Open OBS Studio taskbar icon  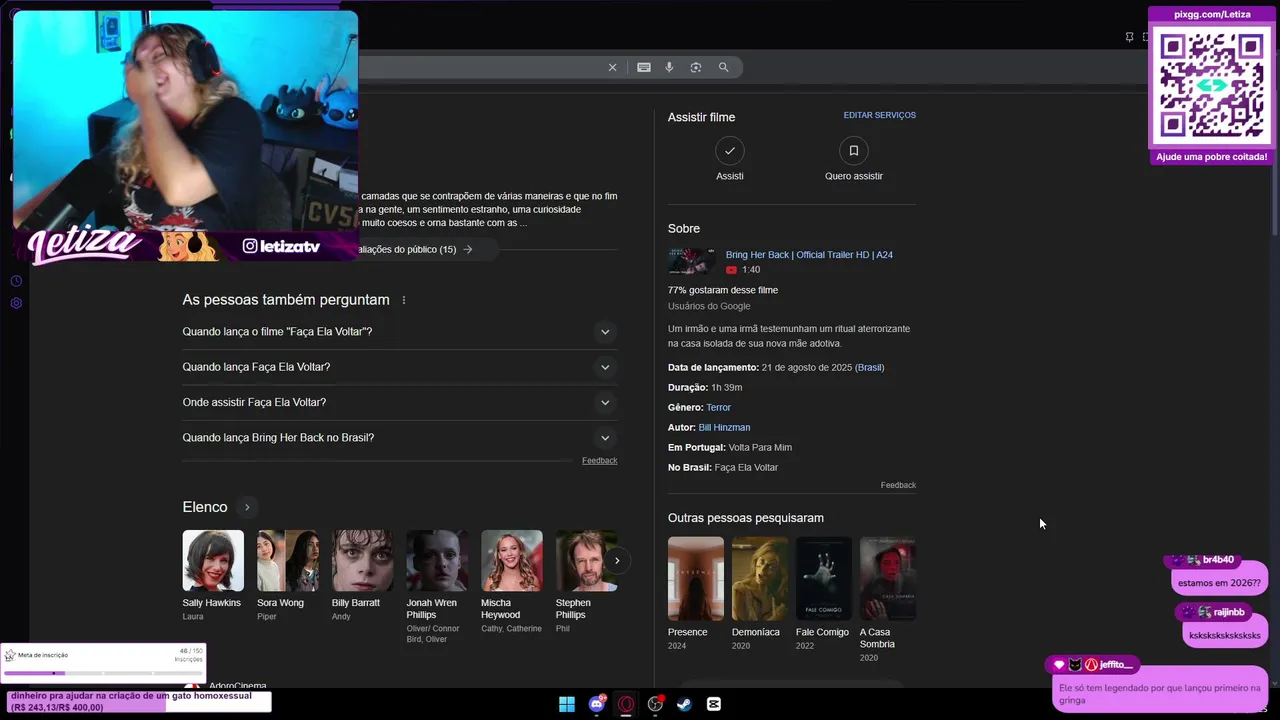click(x=655, y=704)
